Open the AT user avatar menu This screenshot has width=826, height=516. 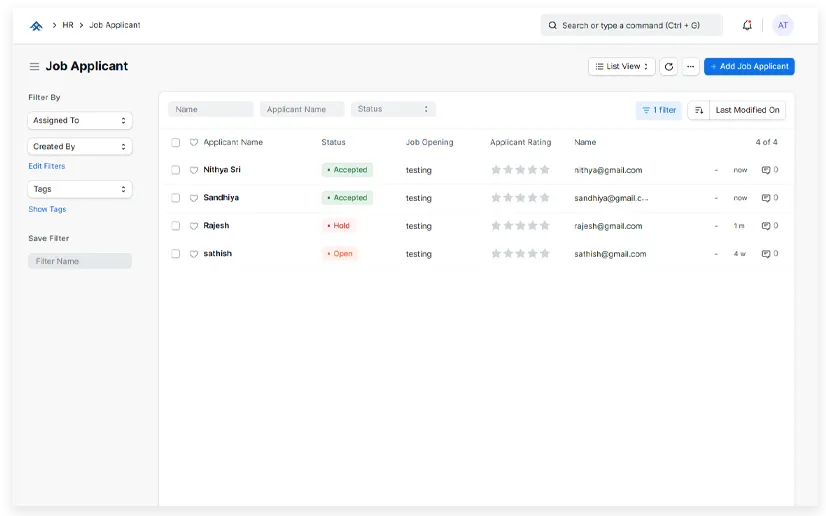(x=782, y=25)
